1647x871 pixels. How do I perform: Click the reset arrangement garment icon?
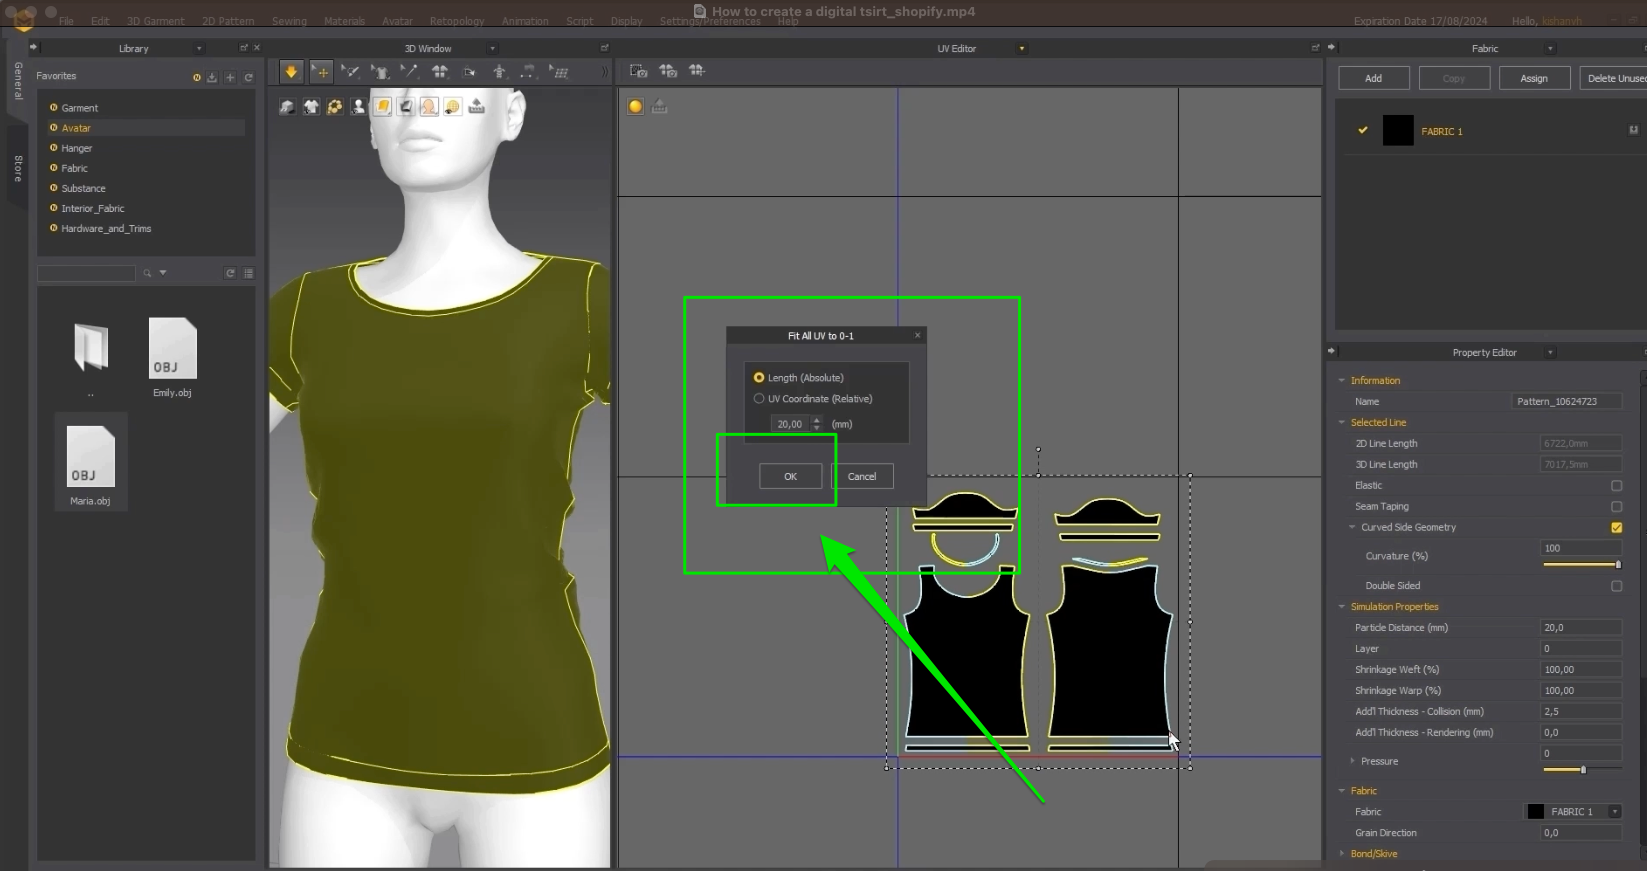[x=440, y=71]
